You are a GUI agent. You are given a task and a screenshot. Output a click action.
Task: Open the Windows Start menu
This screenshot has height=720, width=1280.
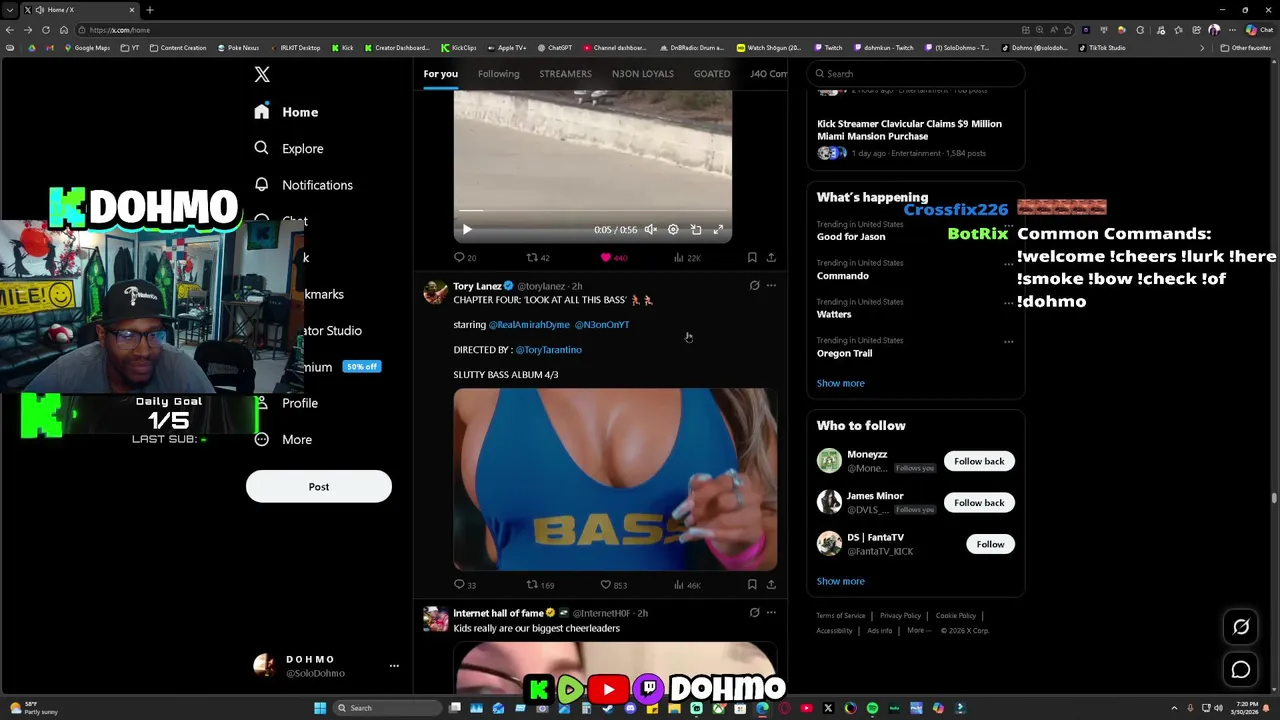(x=320, y=708)
